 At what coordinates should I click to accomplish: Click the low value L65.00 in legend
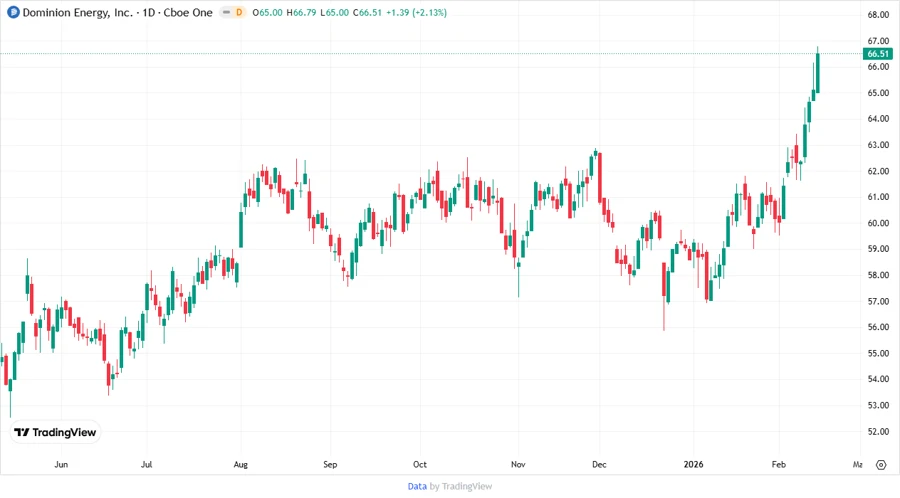334,13
